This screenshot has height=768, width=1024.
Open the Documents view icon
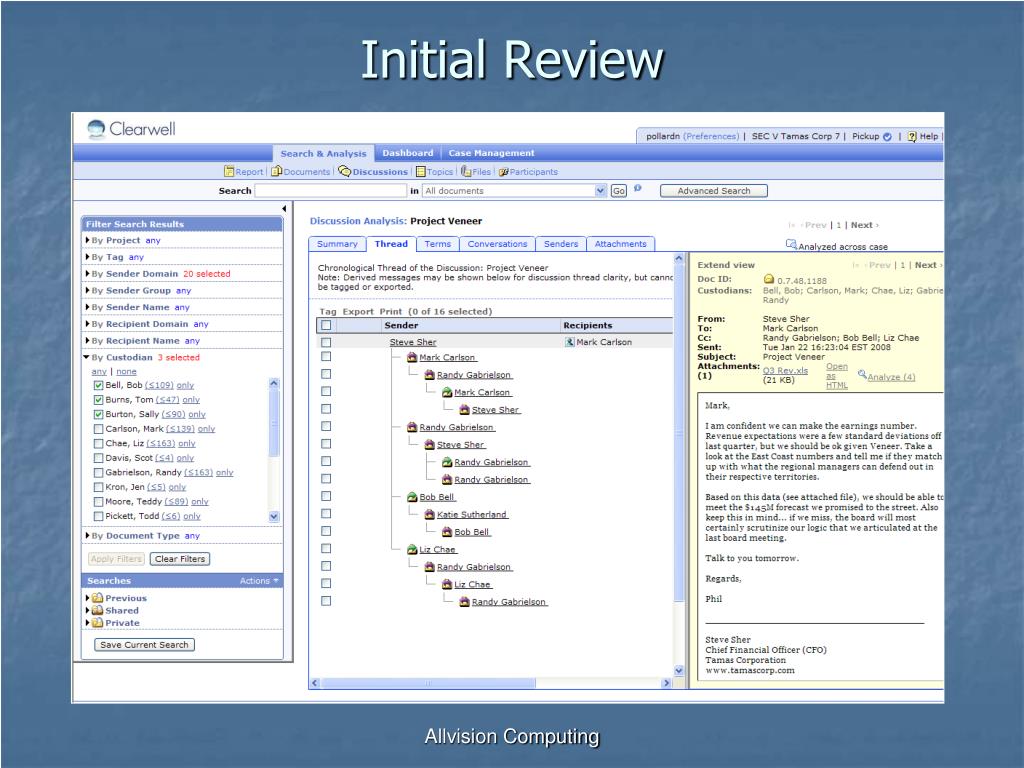[277, 172]
